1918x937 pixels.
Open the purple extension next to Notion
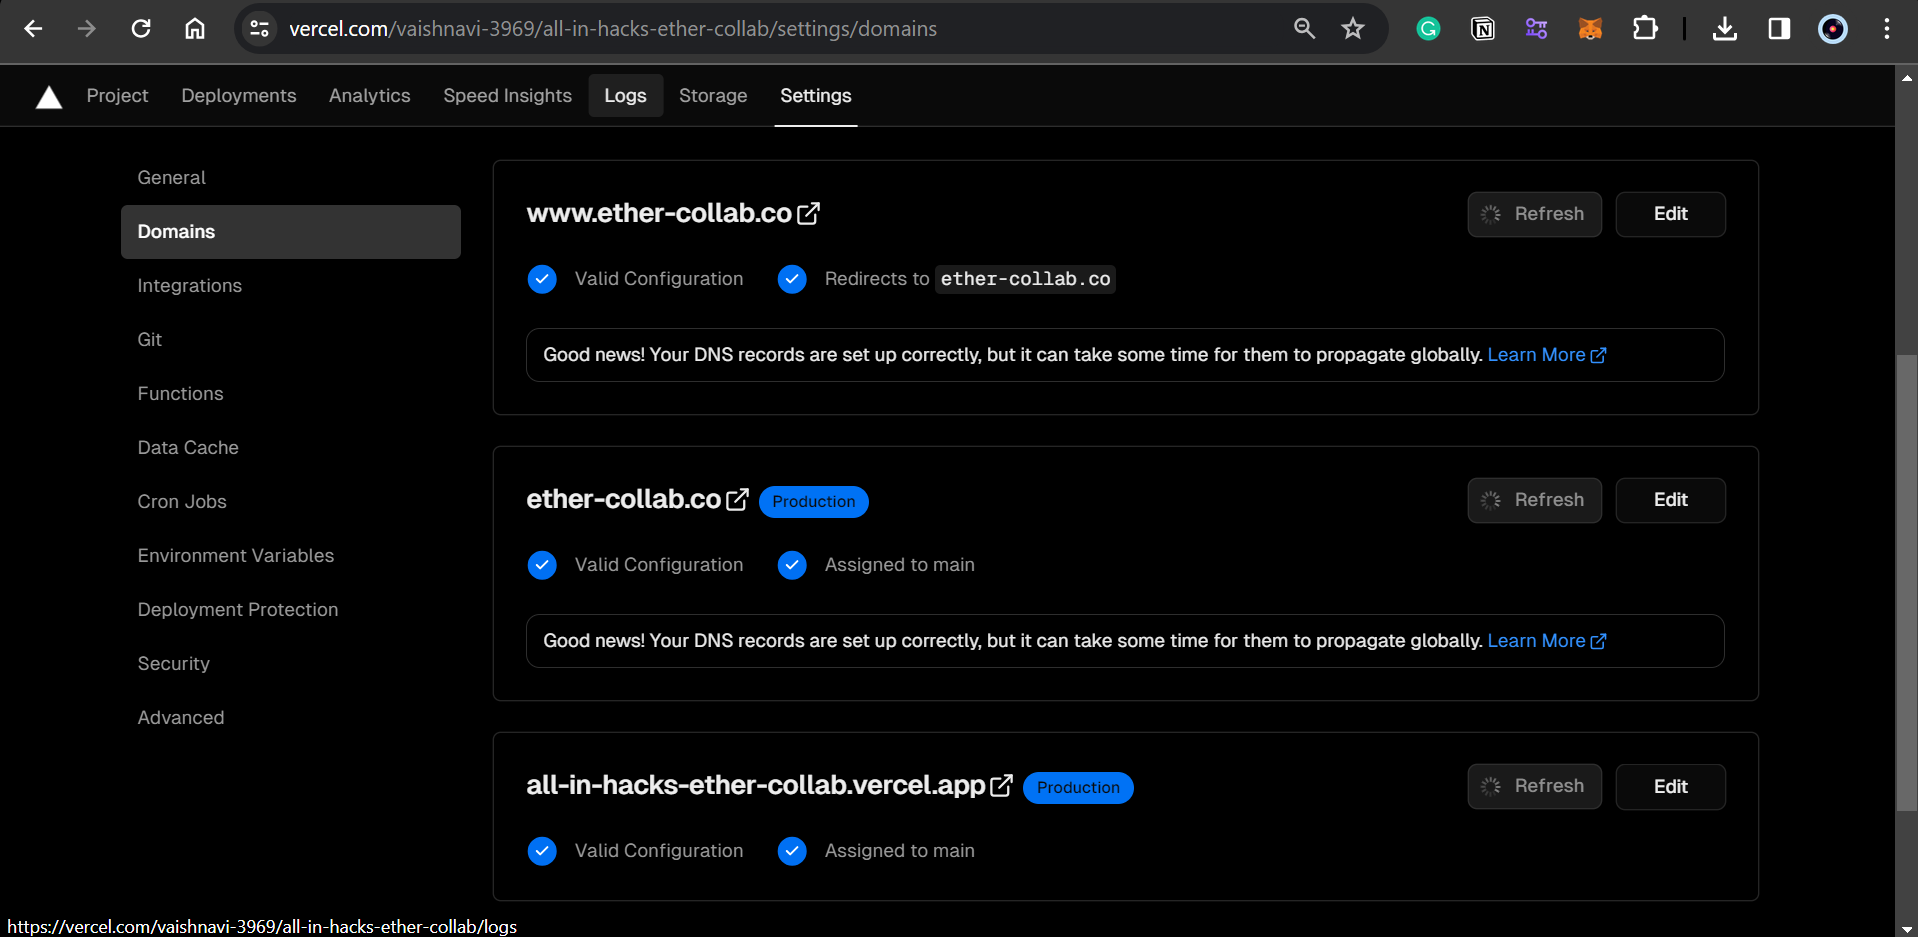[x=1537, y=29]
